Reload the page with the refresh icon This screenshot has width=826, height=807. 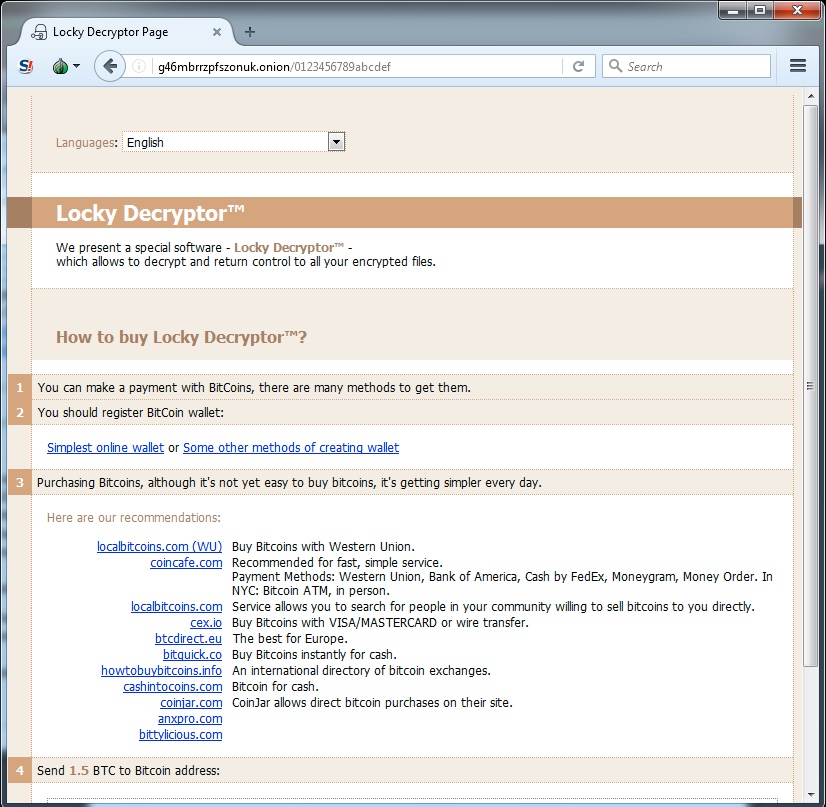(x=577, y=67)
